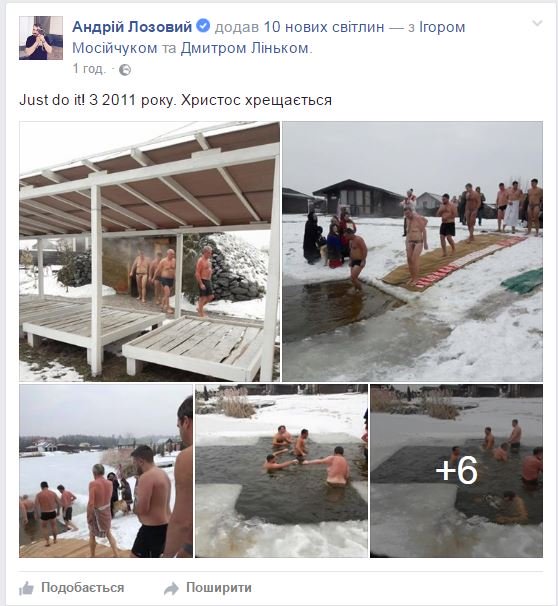This screenshot has width=558, height=606.
Task: Click the word 'додав' in the post header
Action: point(236,27)
